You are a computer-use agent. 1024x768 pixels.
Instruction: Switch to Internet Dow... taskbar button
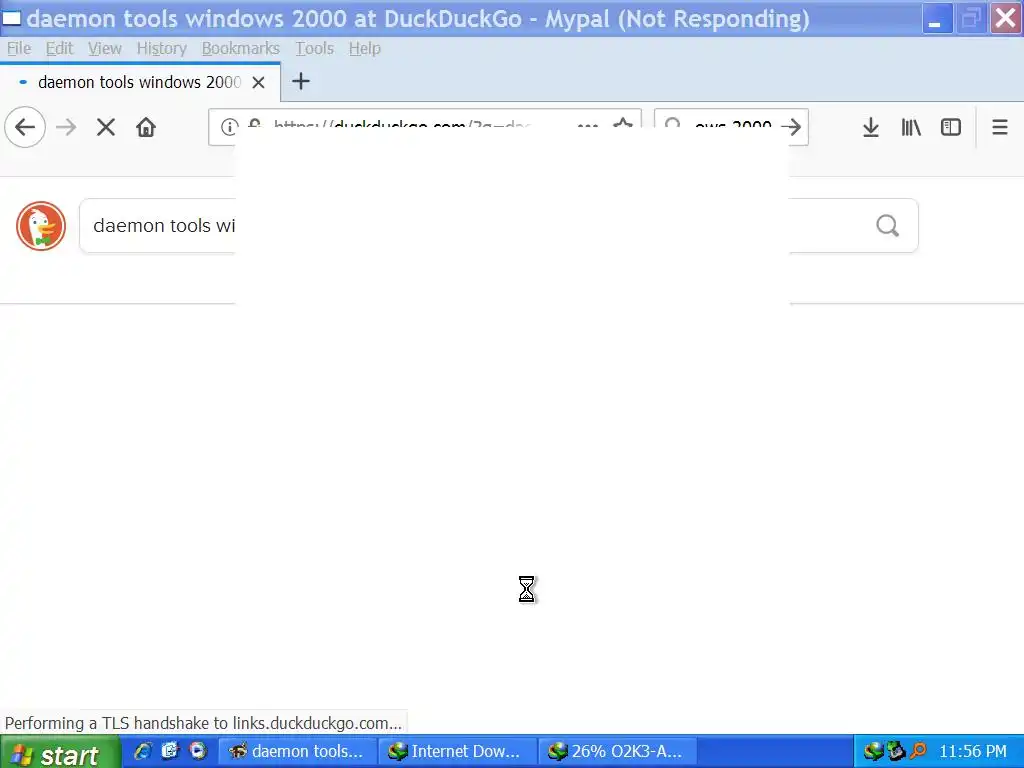456,752
